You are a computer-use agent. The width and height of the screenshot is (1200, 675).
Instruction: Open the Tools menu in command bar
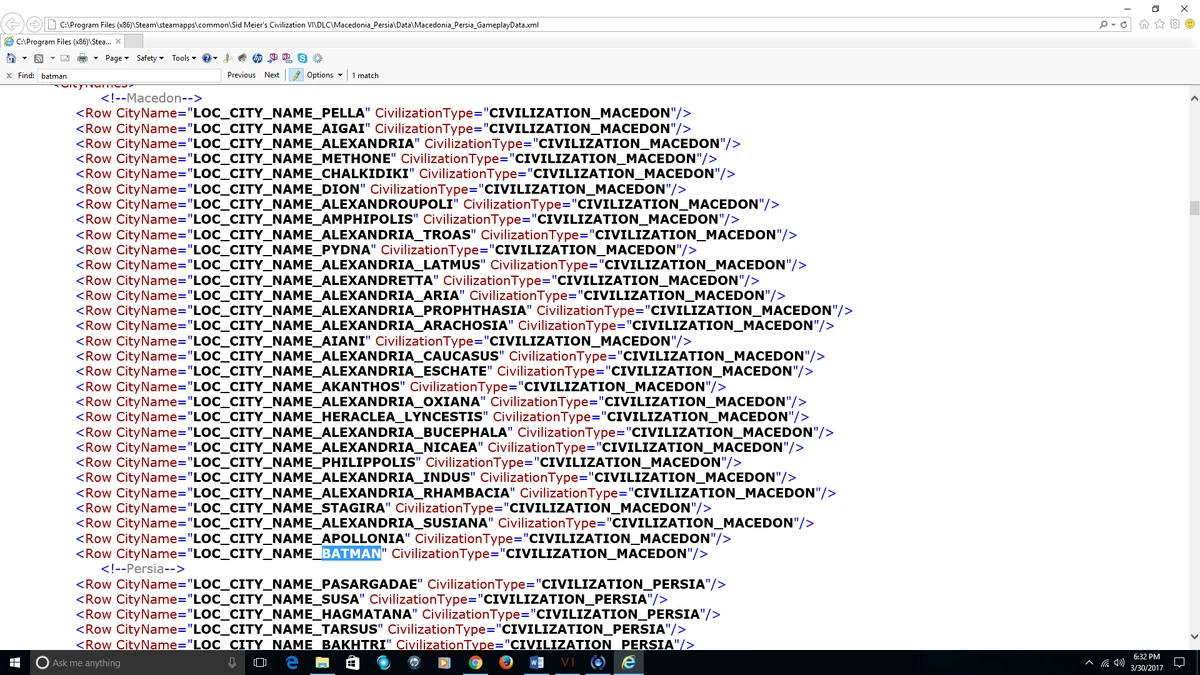pyautogui.click(x=183, y=58)
